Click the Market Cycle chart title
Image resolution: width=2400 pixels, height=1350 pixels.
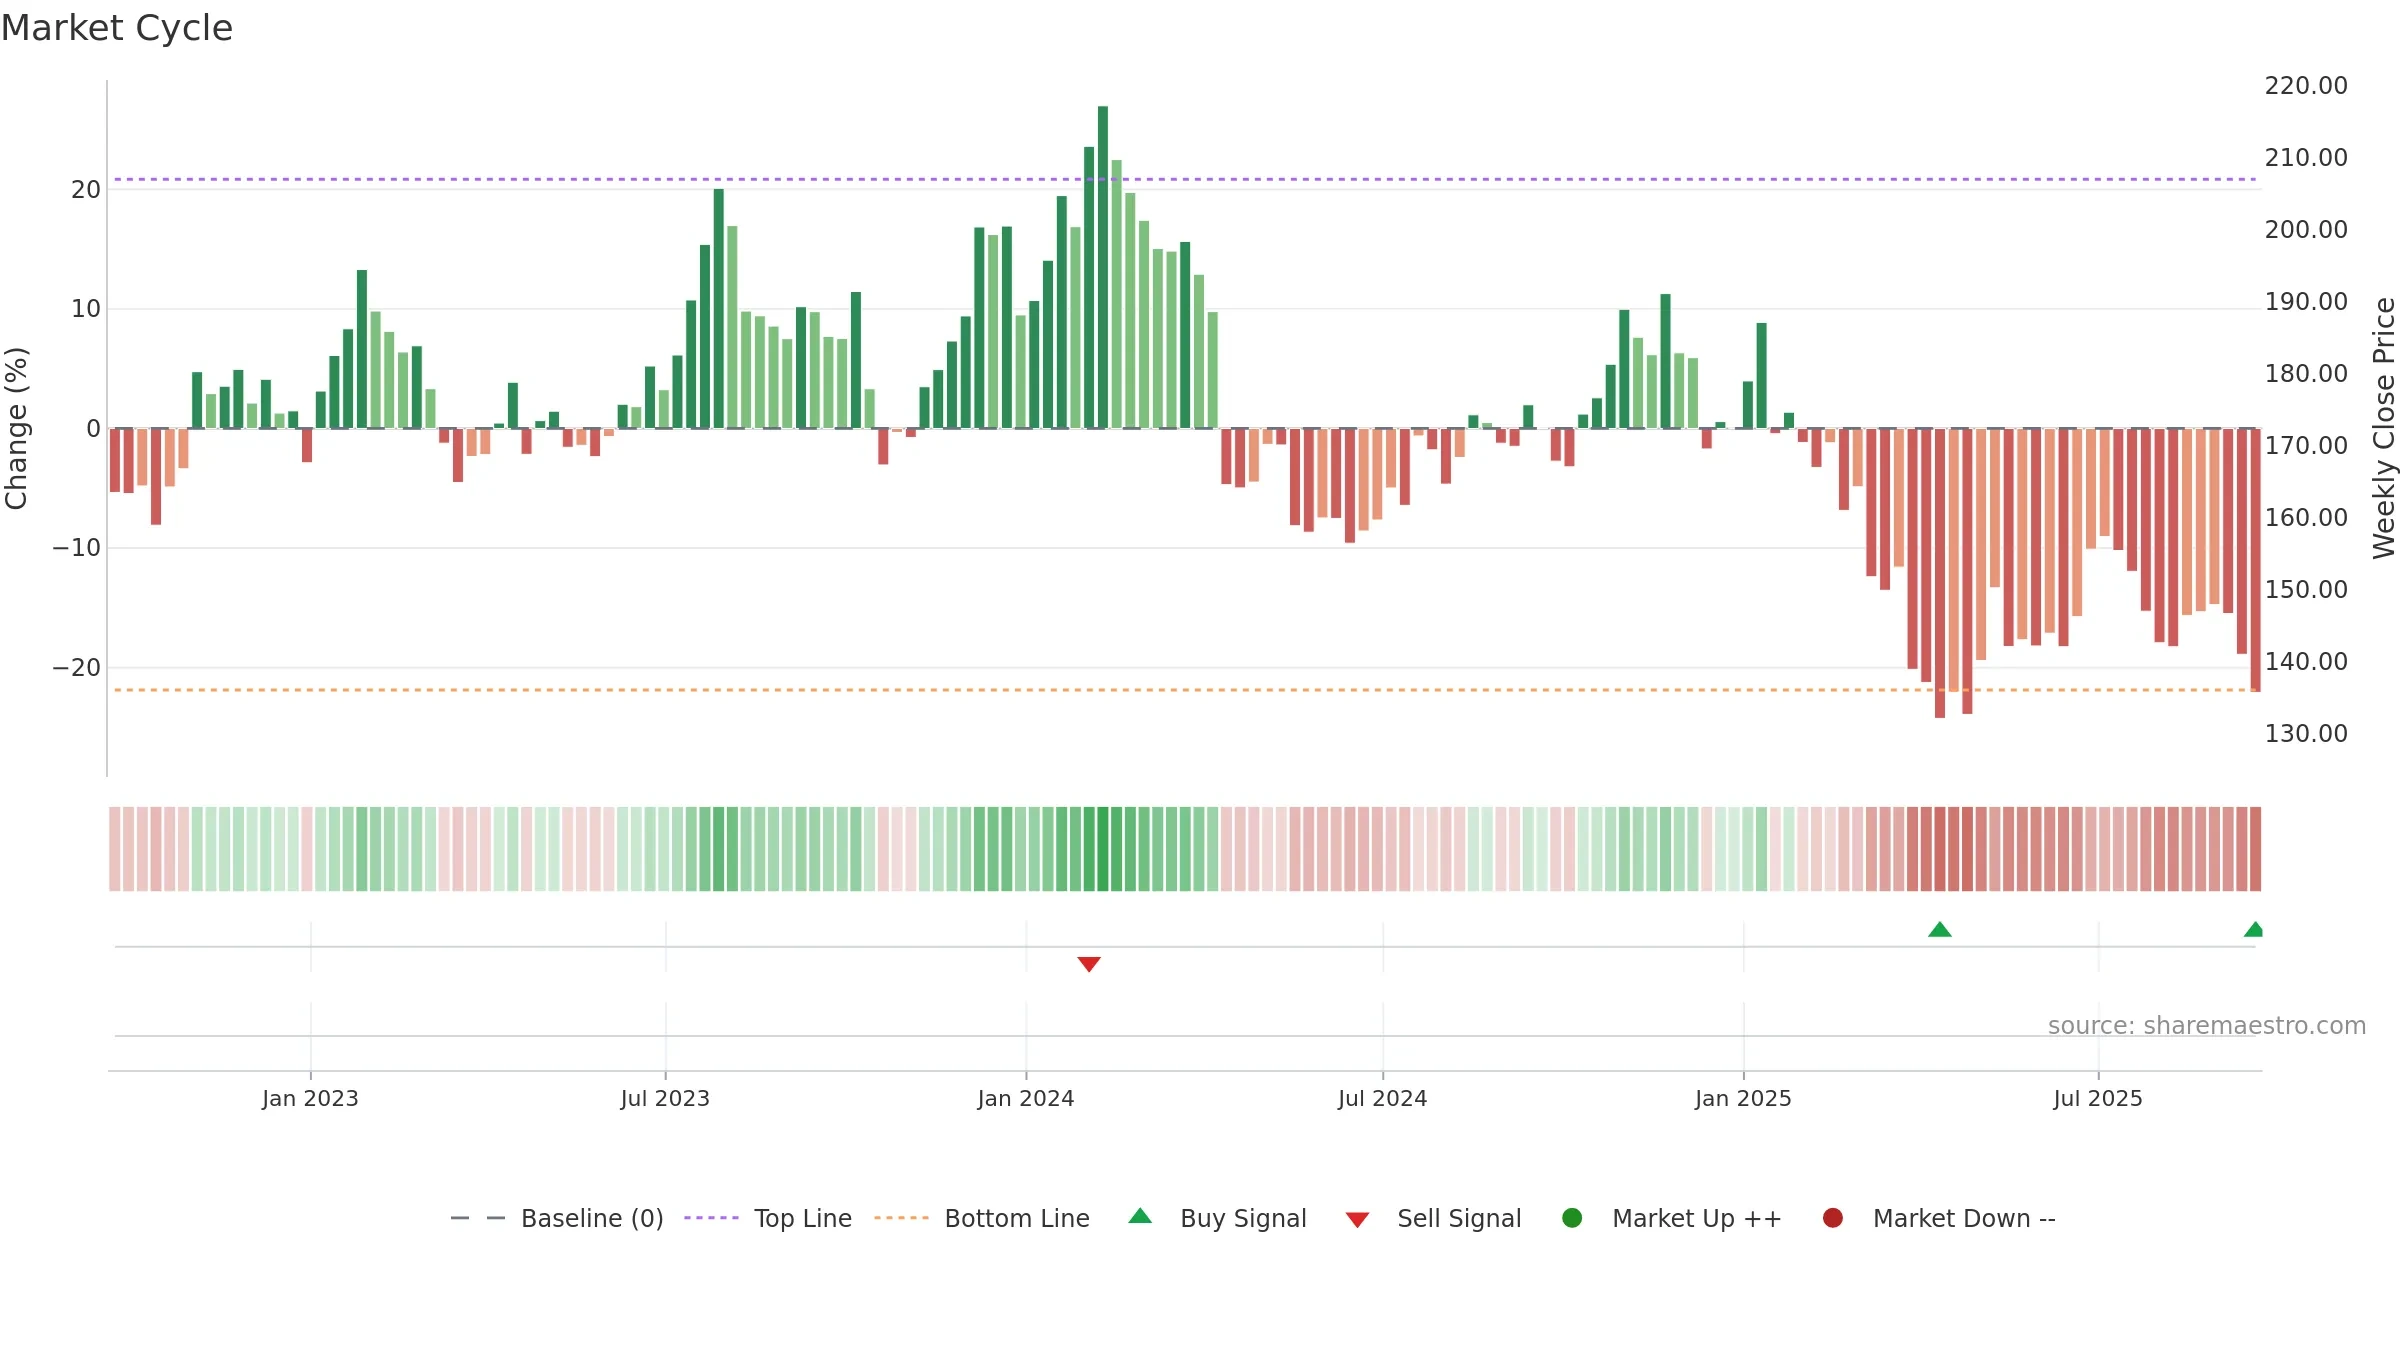coord(117,28)
